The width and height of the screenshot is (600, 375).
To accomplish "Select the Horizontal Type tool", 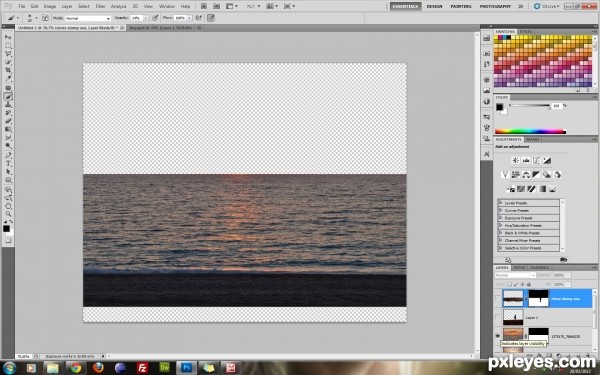I will tap(8, 163).
